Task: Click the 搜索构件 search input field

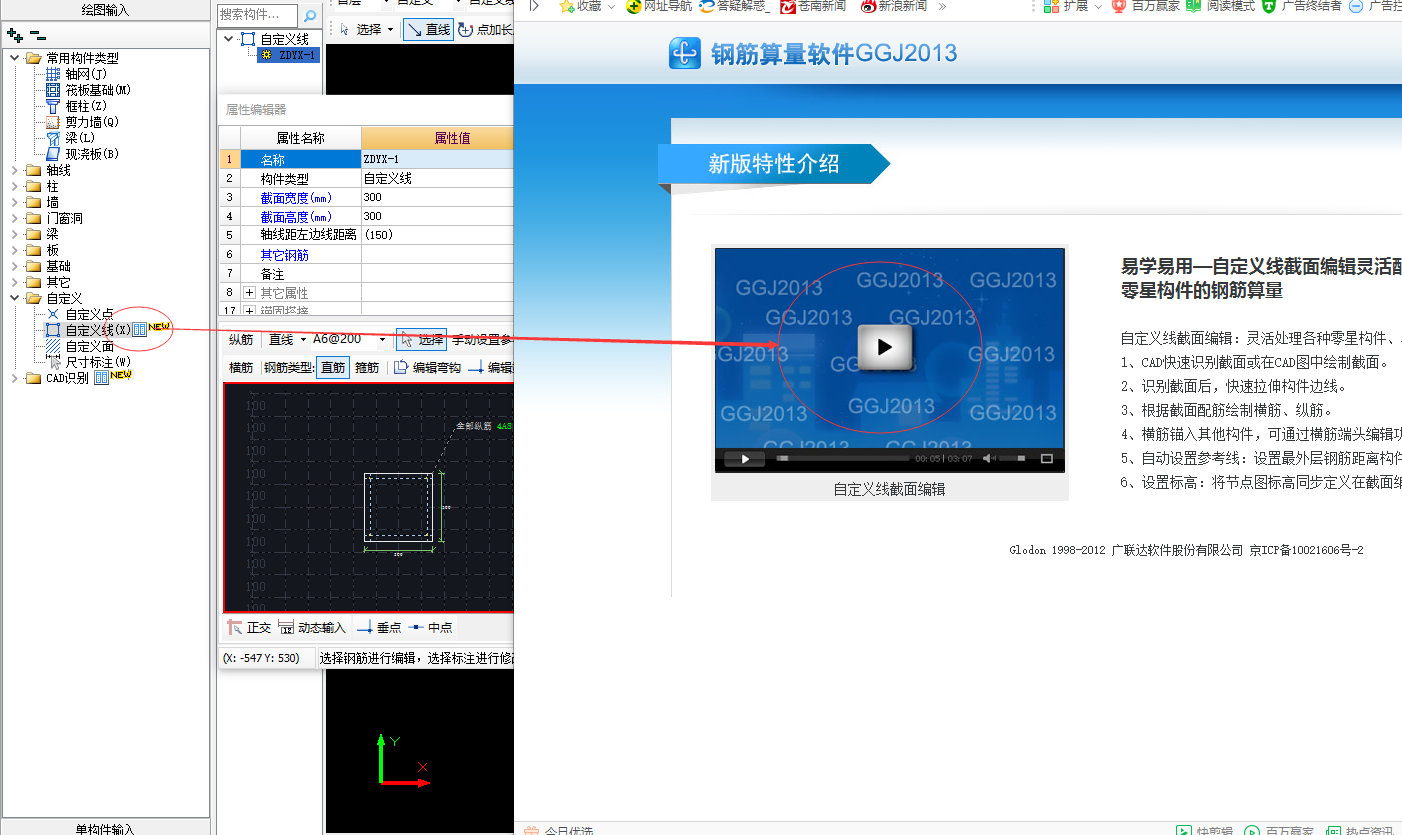Action: tap(257, 15)
